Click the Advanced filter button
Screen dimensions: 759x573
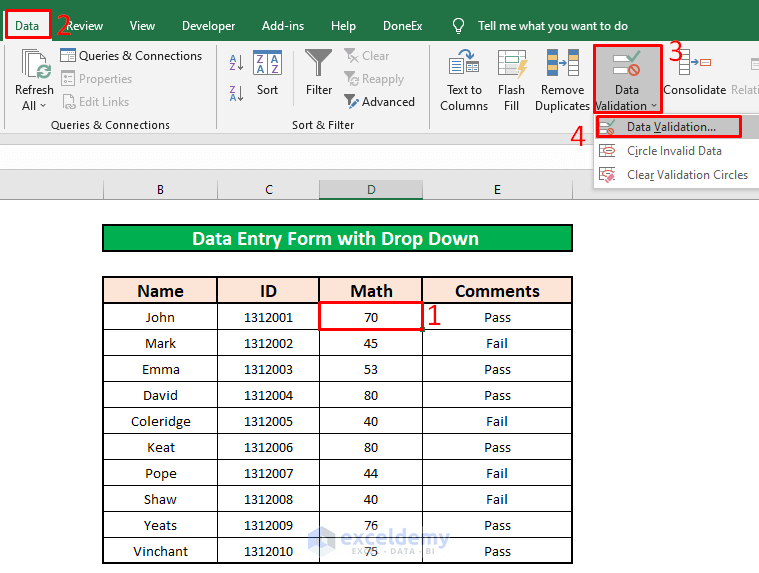tap(380, 102)
